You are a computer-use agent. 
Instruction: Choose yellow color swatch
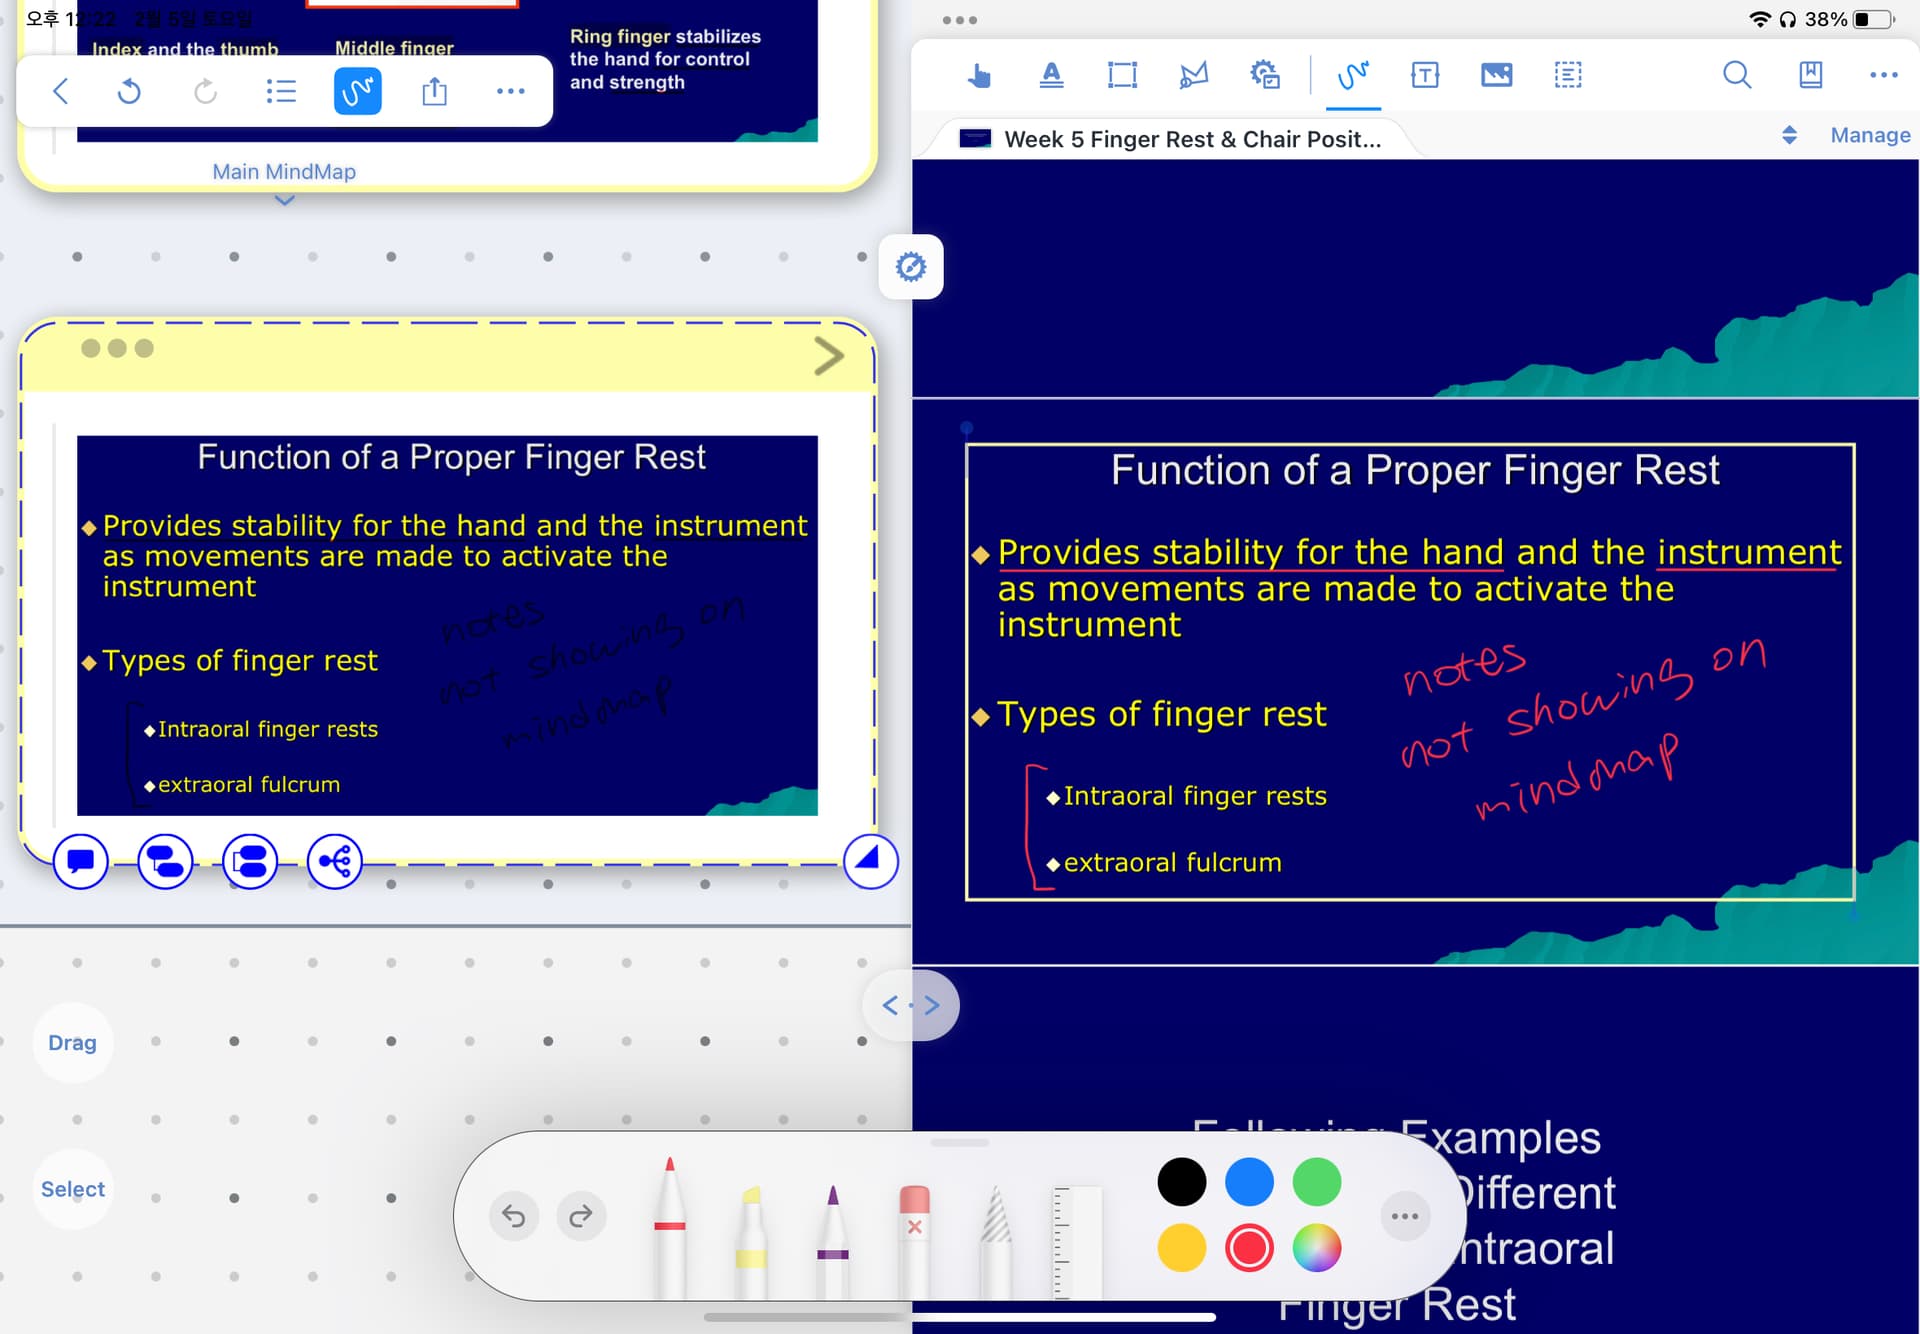[1182, 1248]
